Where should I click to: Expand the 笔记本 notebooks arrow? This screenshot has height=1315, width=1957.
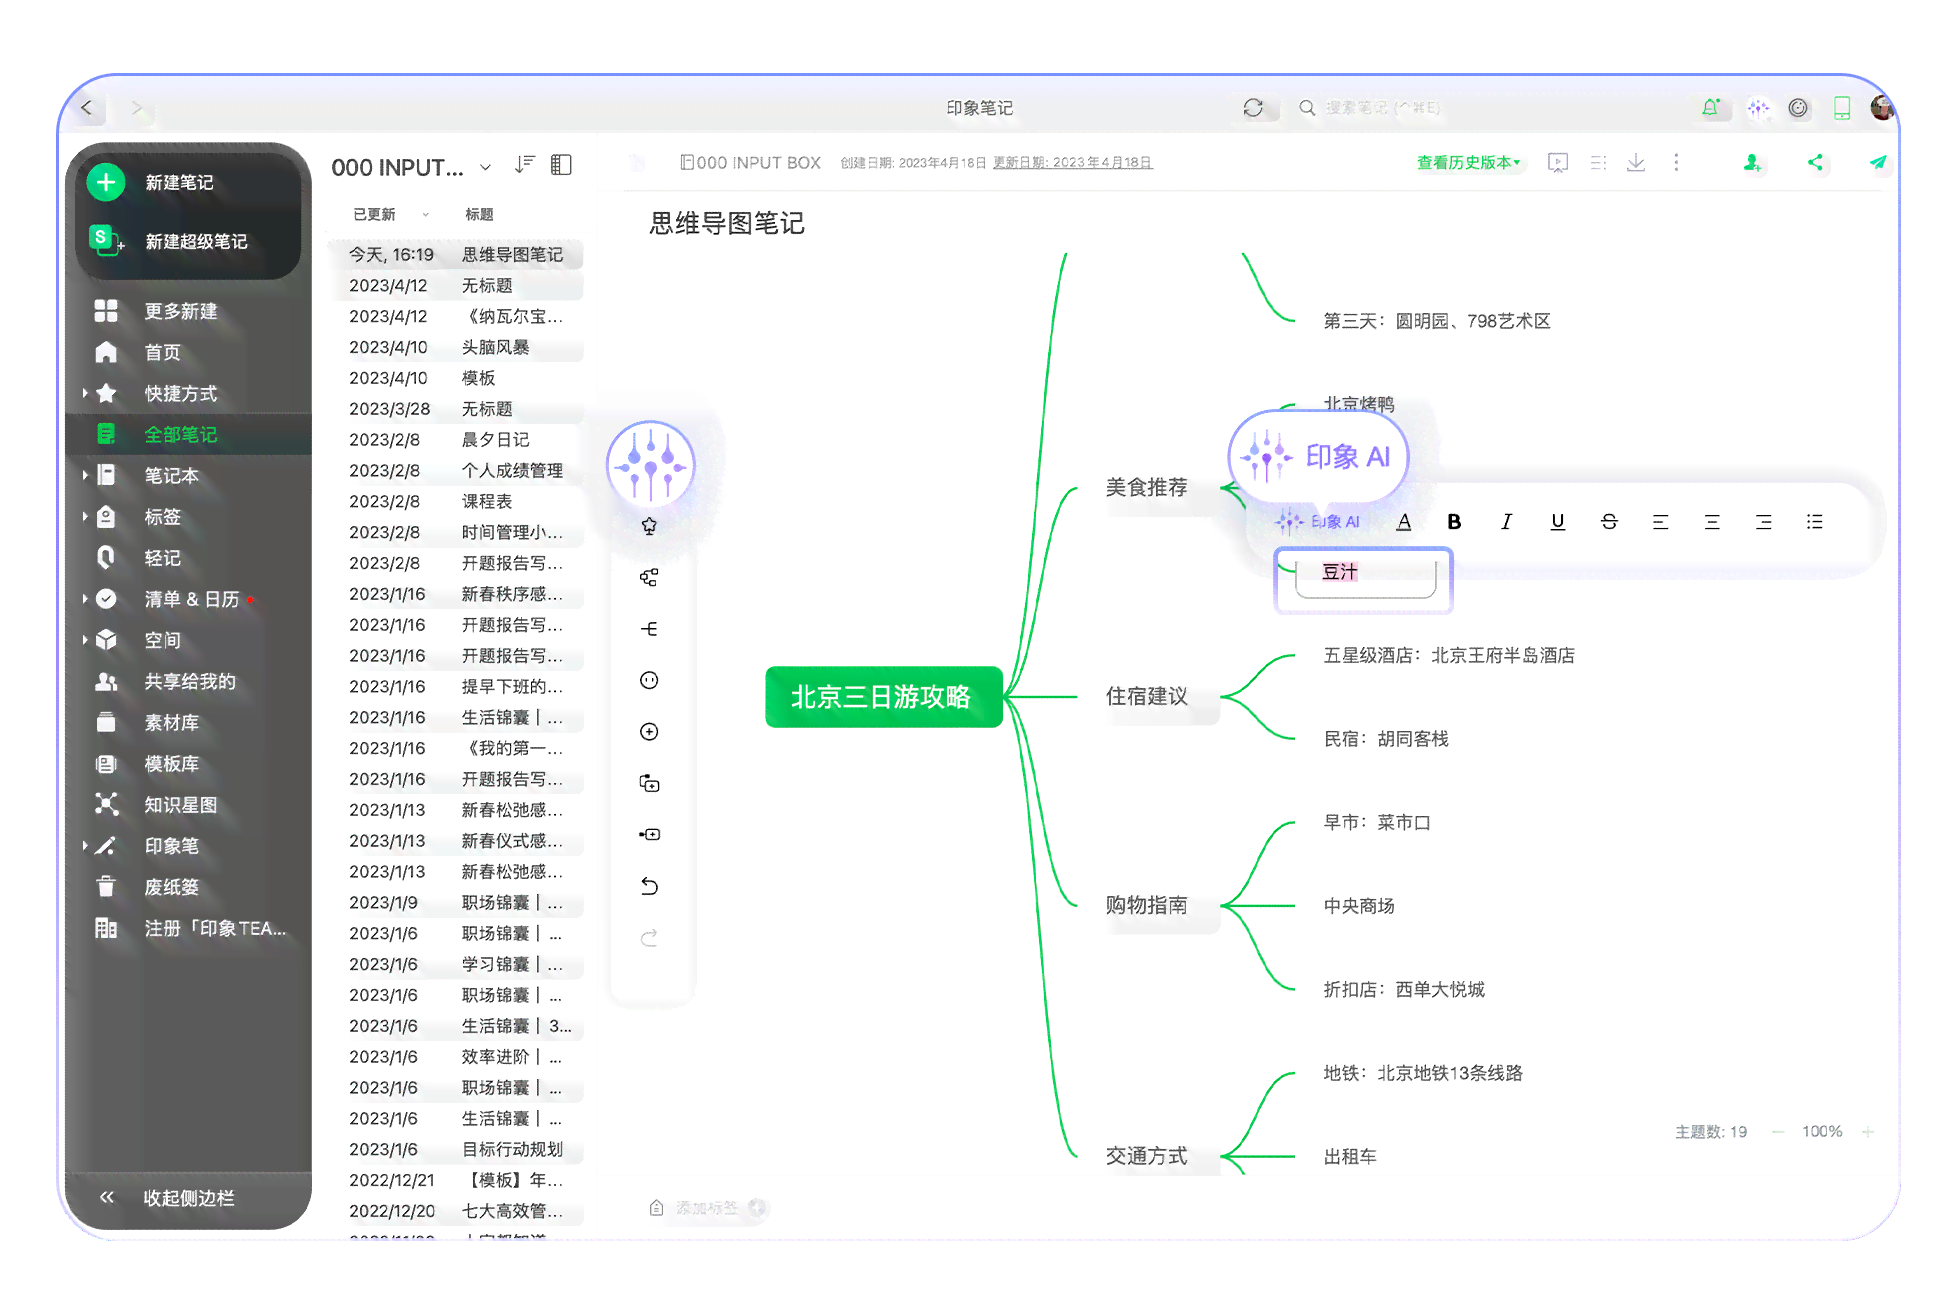85,475
